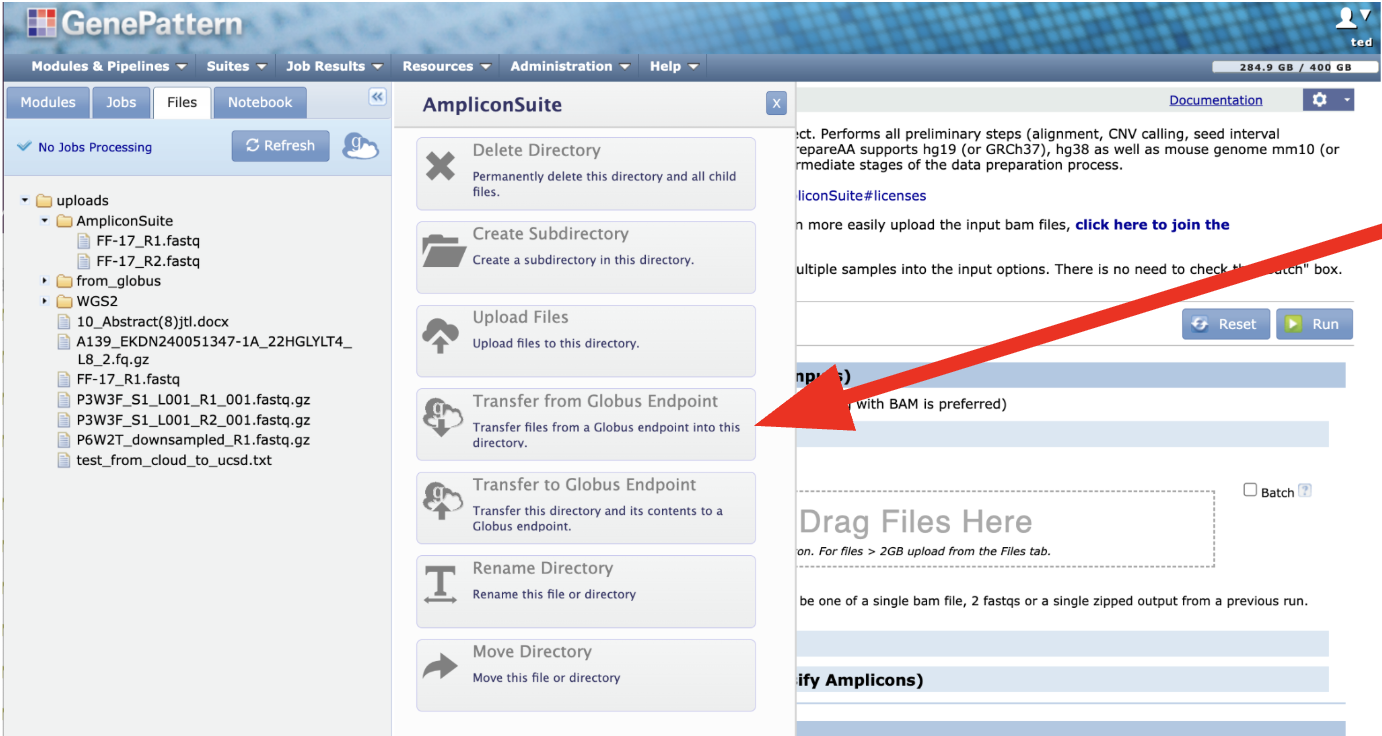Click the AmpliconSuite folder icon in tree
The height and width of the screenshot is (736, 1382).
(x=64, y=221)
